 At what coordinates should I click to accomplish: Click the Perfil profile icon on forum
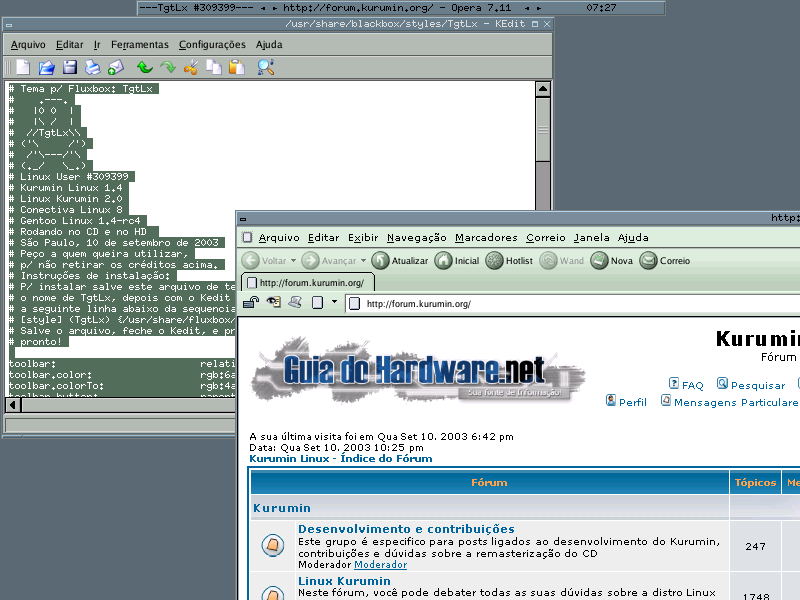611,401
